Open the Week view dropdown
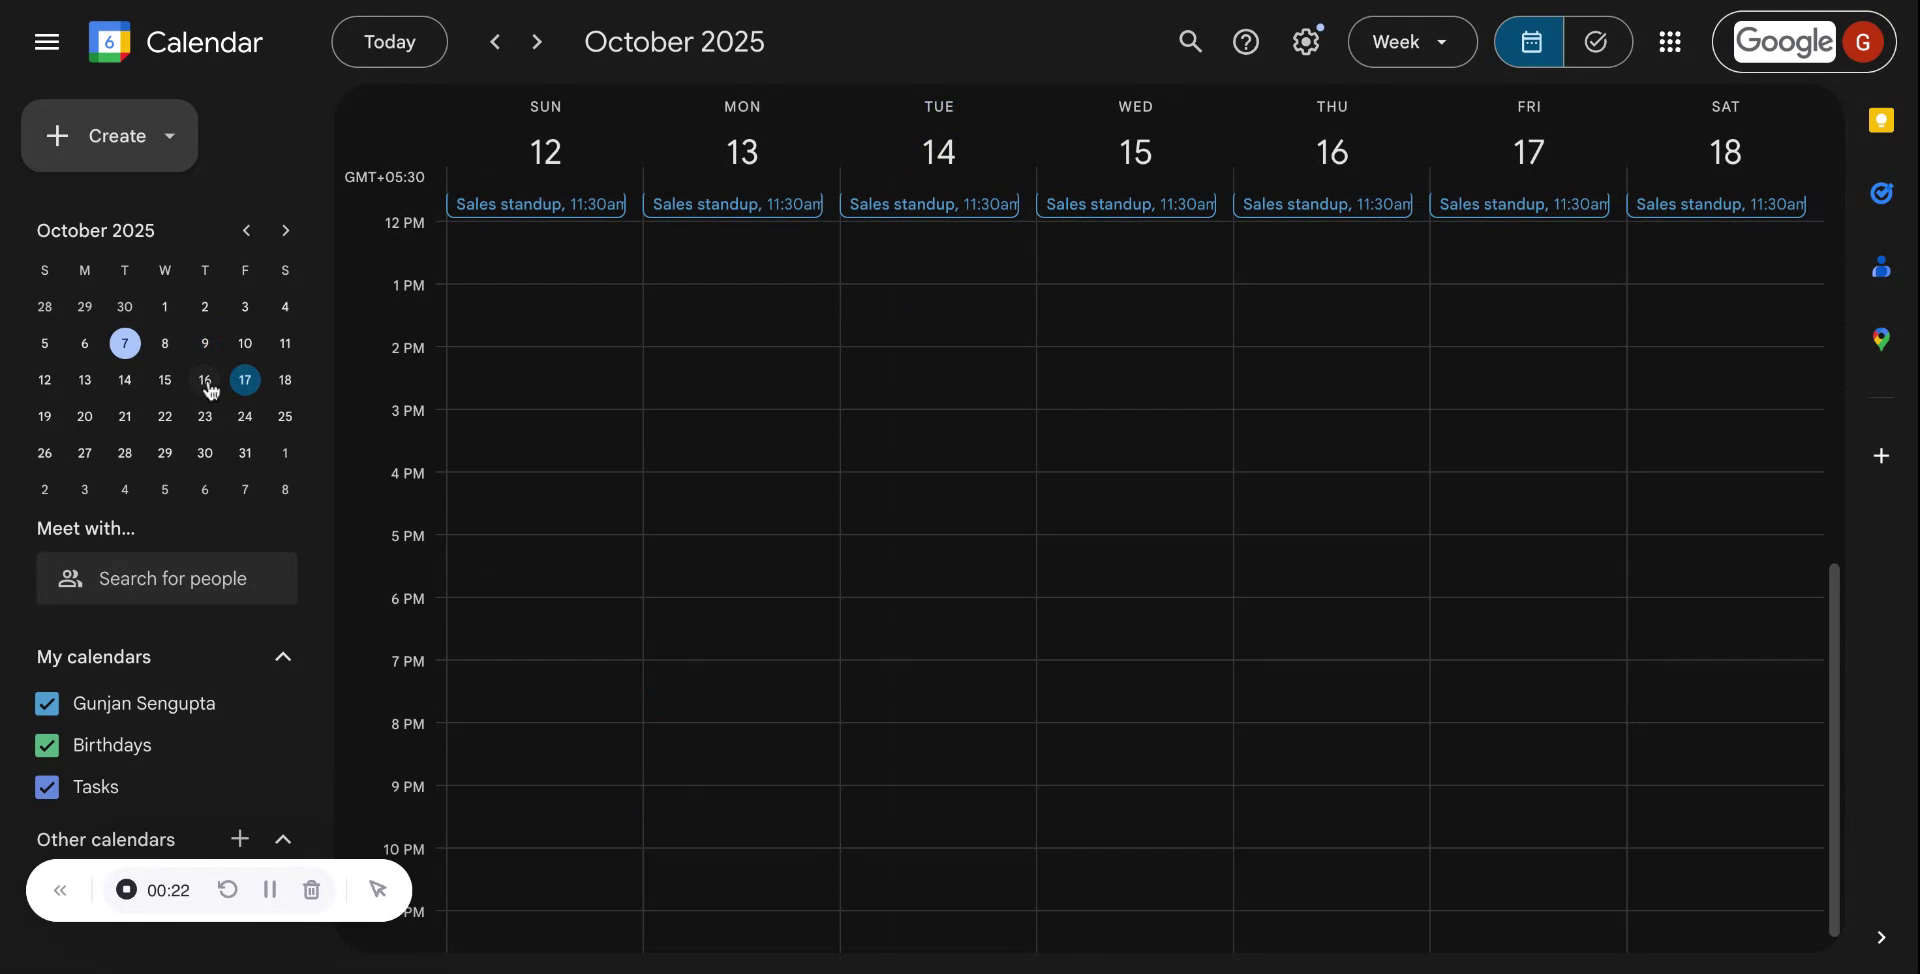This screenshot has width=1920, height=974. (x=1411, y=42)
